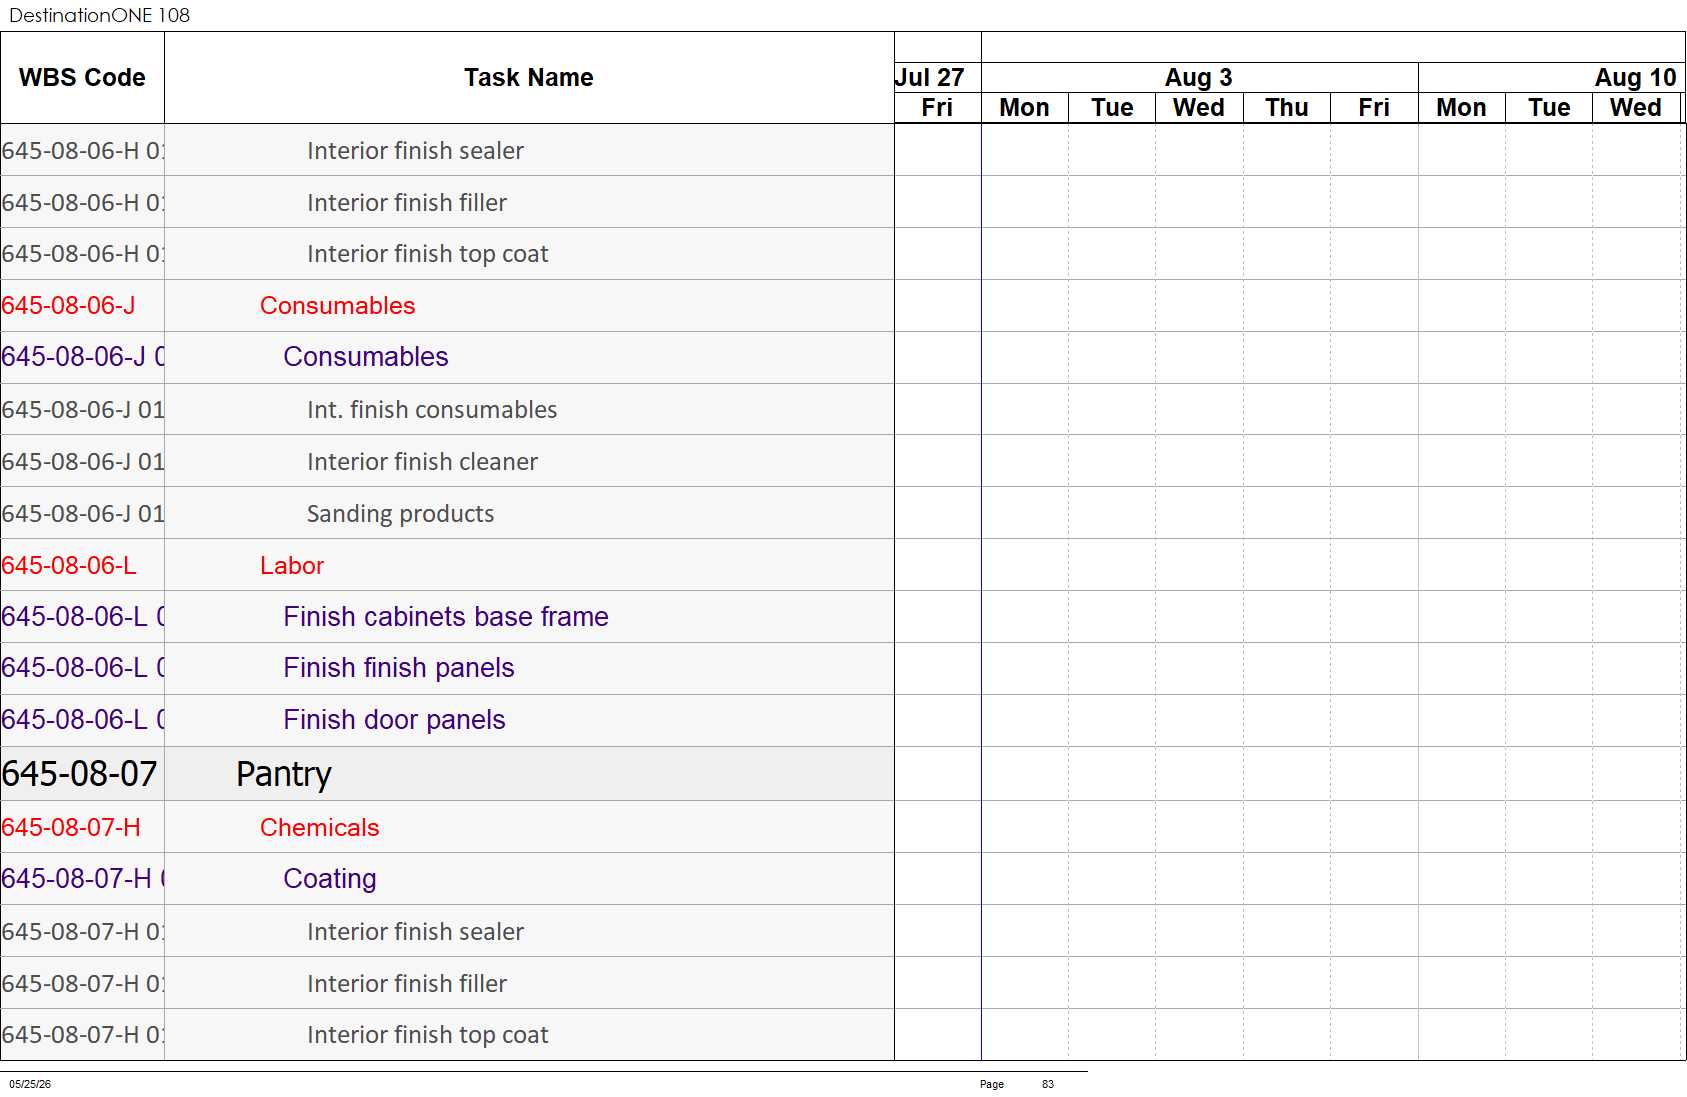1687x1097 pixels.
Task: Select the Interior finish cleaner task
Action: point(422,462)
